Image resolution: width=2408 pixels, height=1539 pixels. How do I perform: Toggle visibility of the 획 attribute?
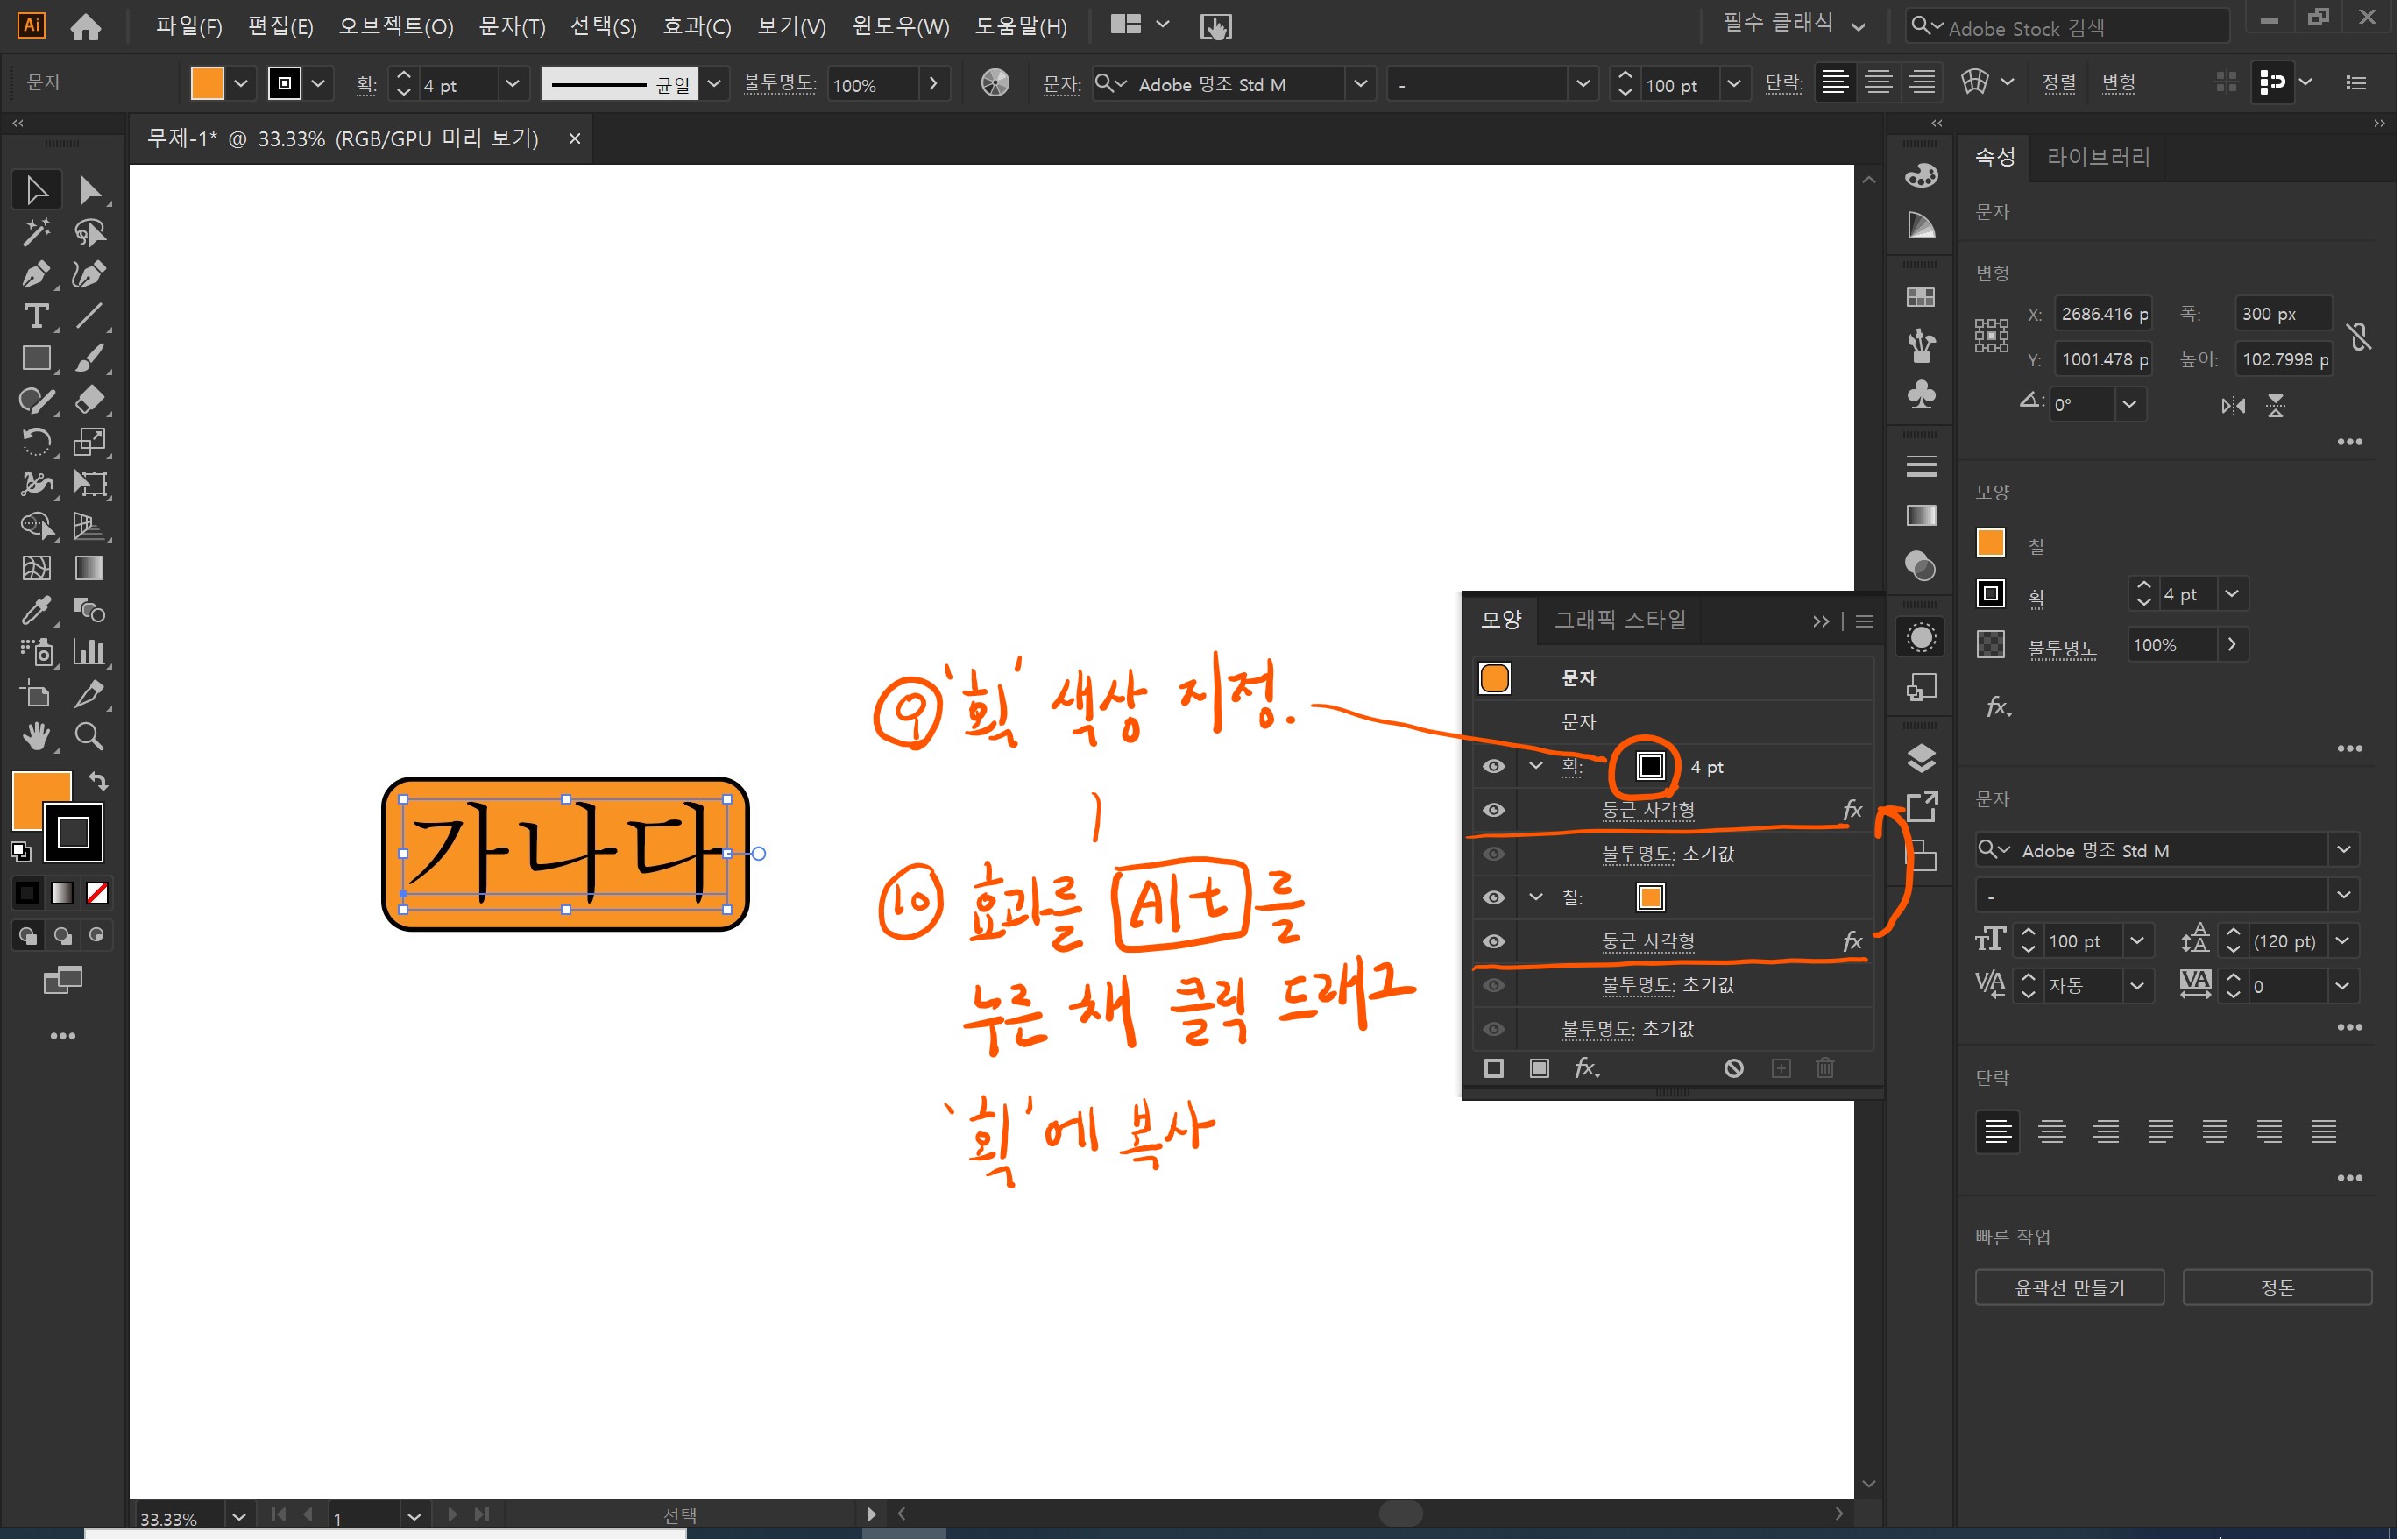click(x=1493, y=766)
